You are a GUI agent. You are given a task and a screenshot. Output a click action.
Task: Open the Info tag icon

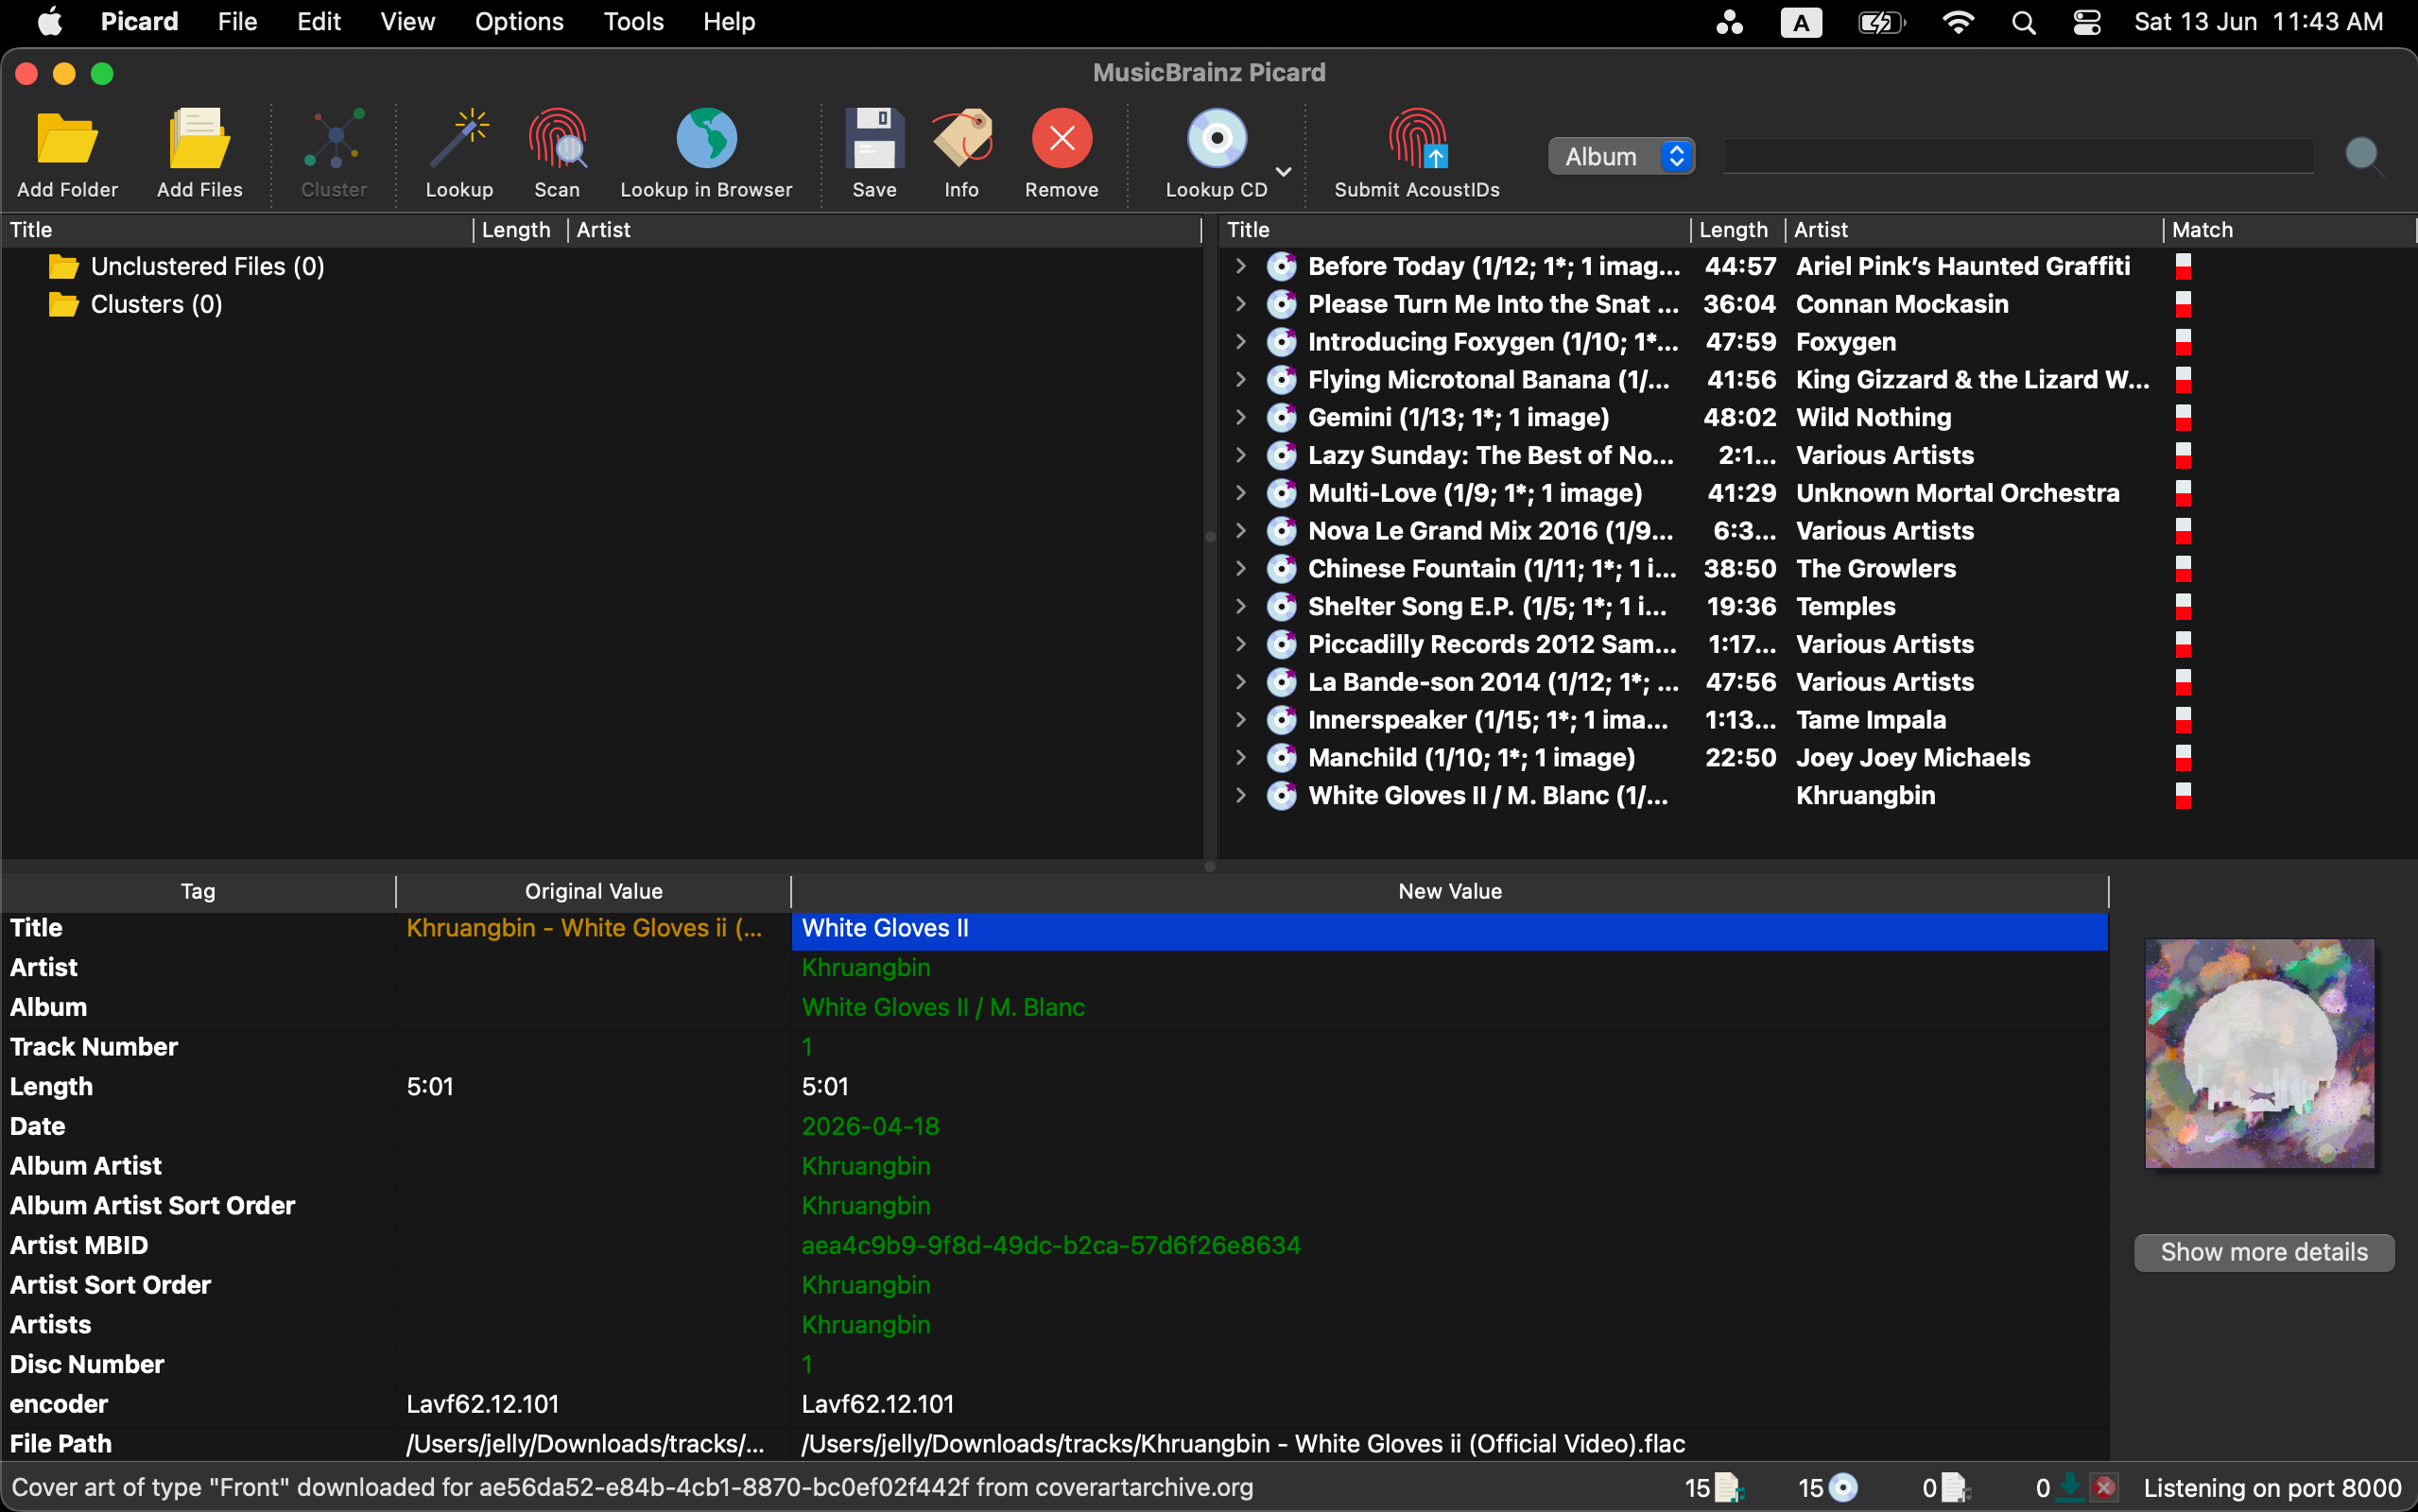[962, 139]
